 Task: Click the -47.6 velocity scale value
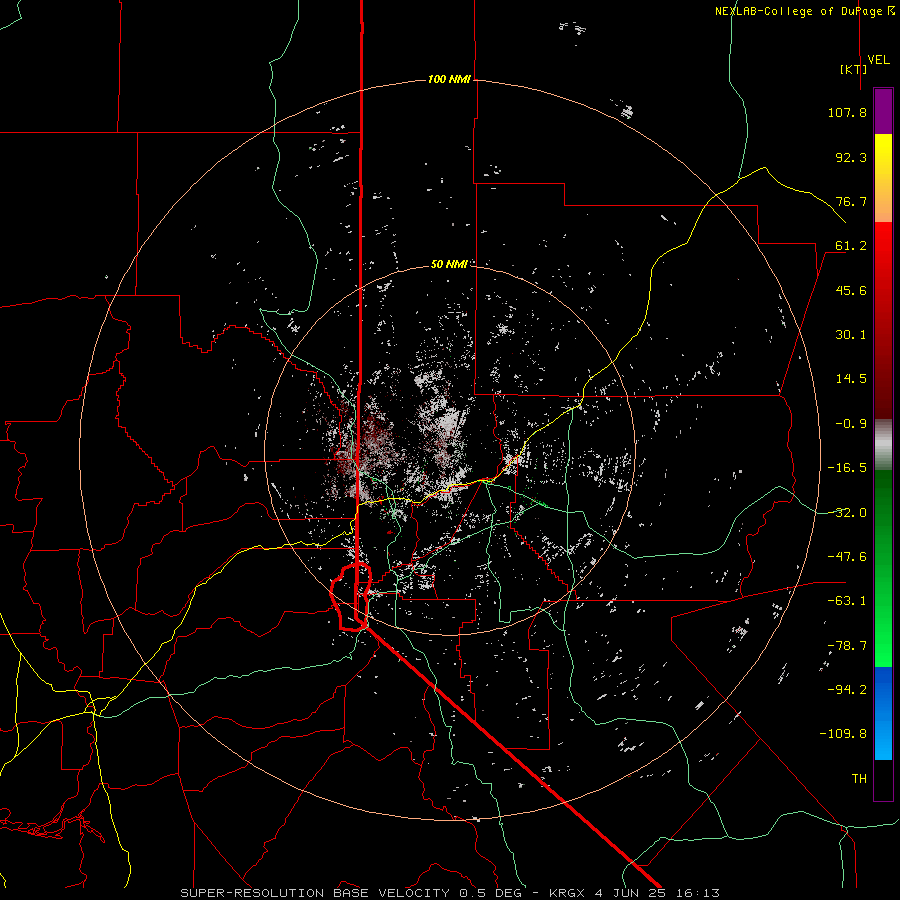click(847, 557)
